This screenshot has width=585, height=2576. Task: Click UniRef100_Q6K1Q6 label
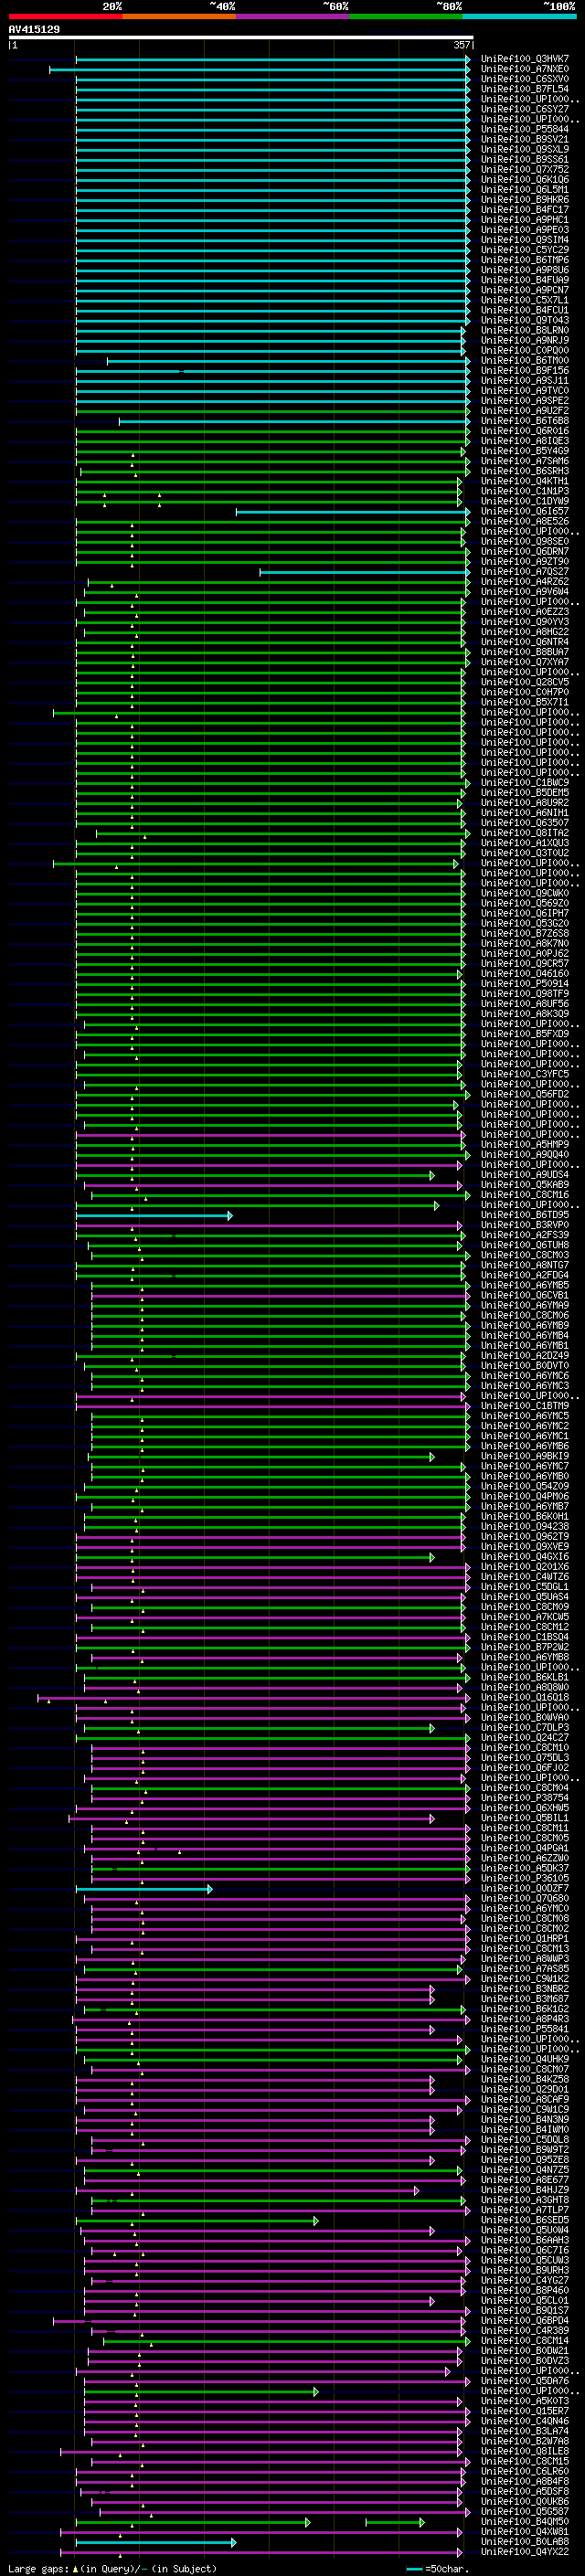(525, 180)
